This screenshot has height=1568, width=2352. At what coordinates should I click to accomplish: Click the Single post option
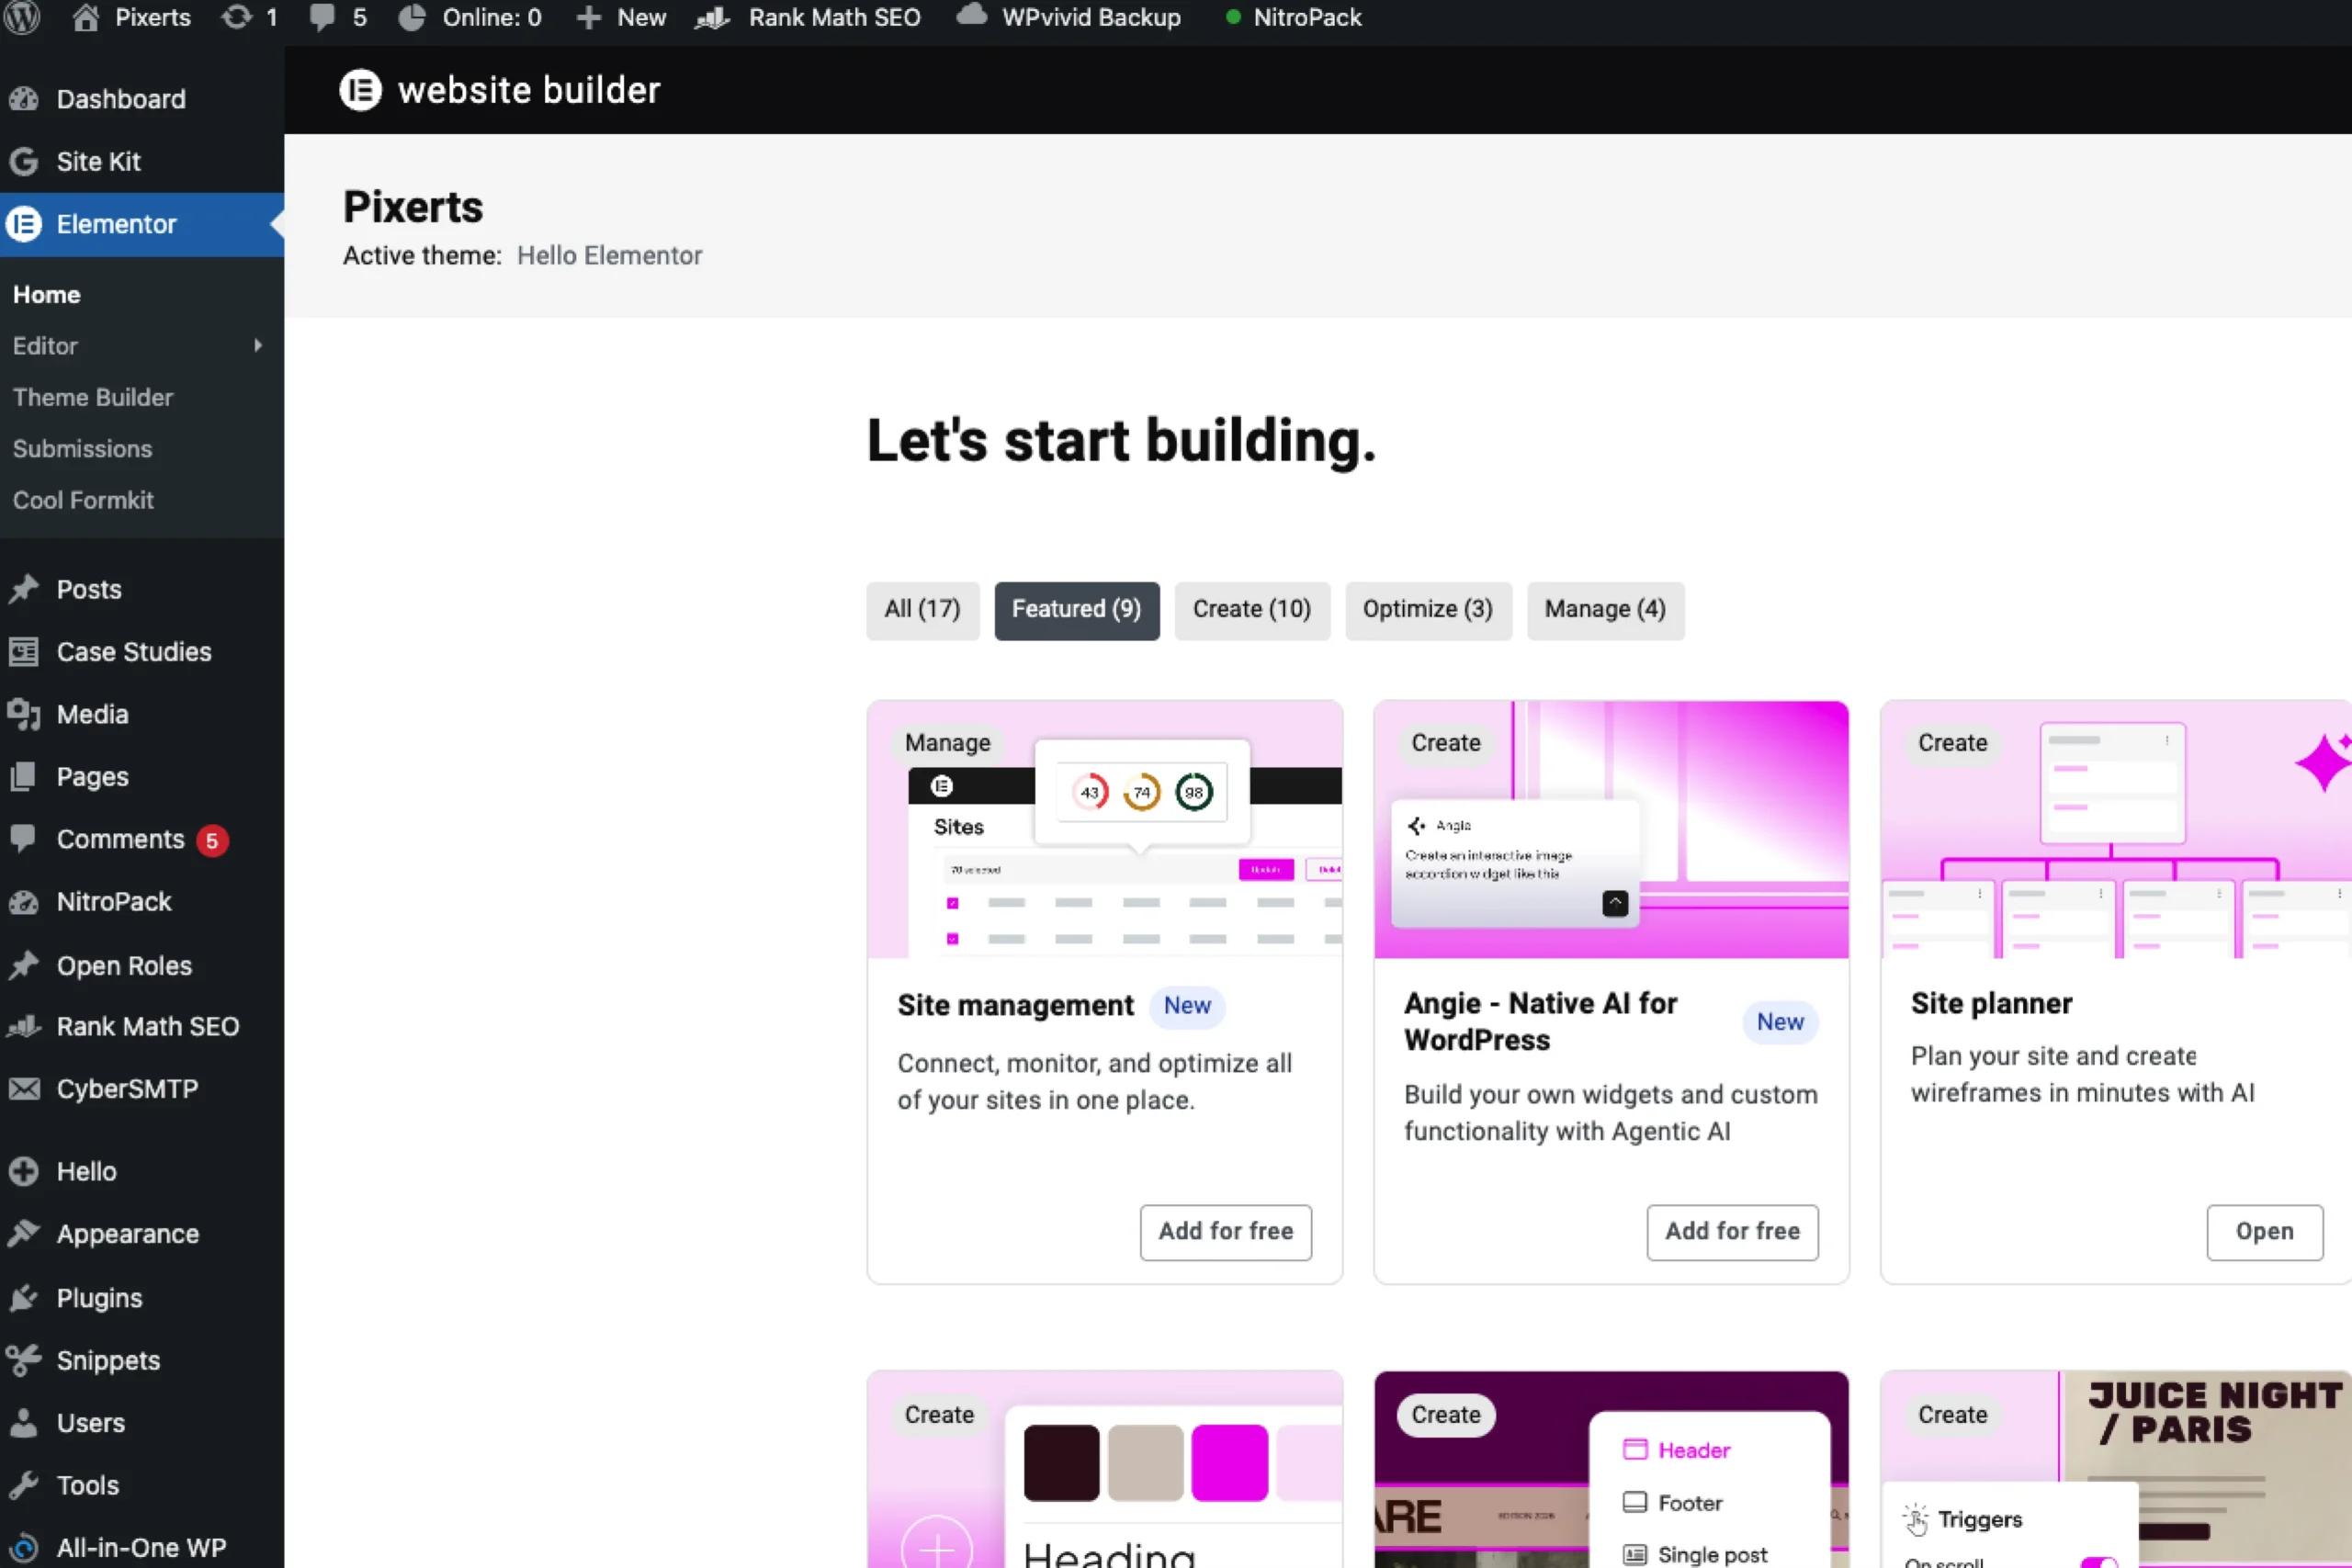pyautogui.click(x=1695, y=1555)
